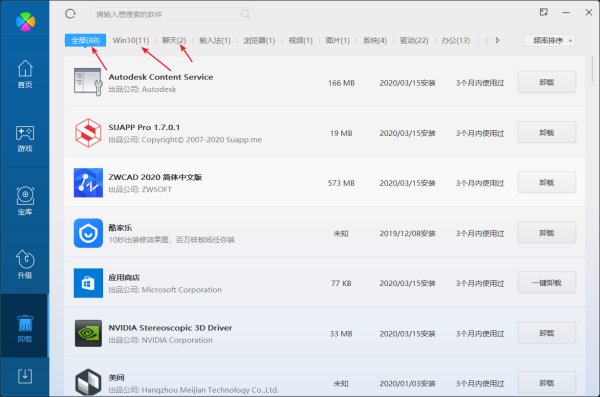Click the 573 MB size value
The height and width of the screenshot is (397, 600).
(341, 183)
